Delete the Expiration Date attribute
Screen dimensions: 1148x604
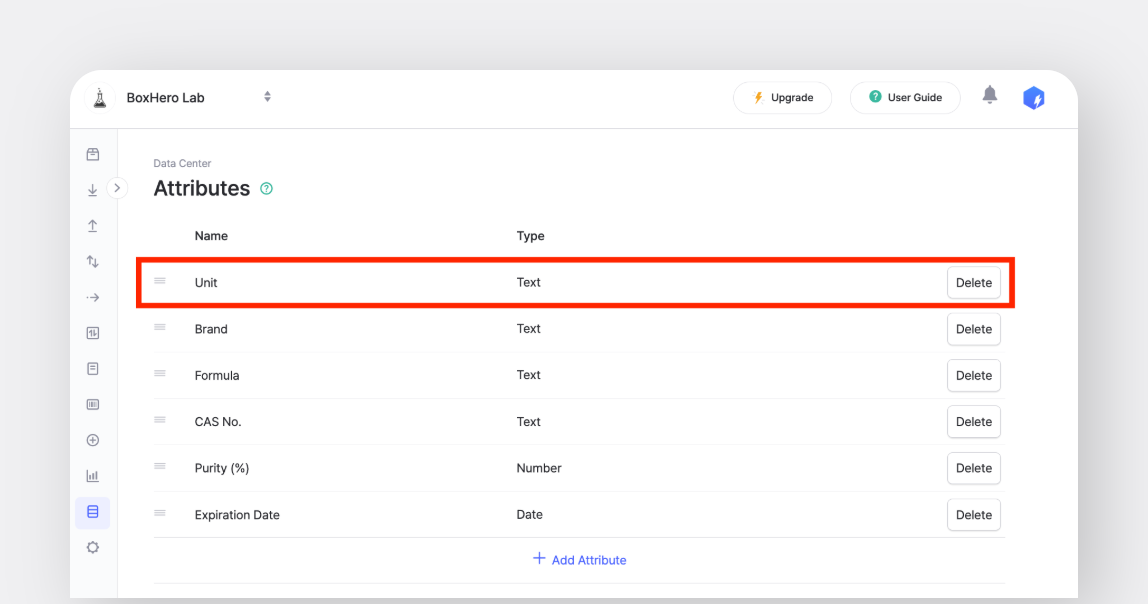[x=973, y=514]
